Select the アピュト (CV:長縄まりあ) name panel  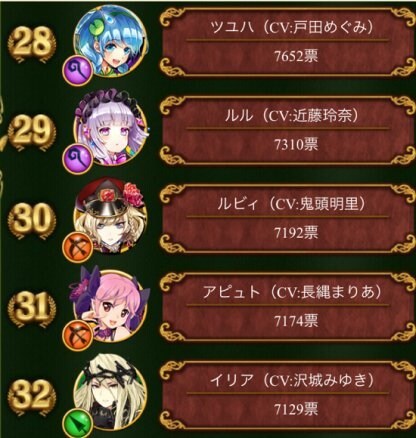tap(287, 307)
